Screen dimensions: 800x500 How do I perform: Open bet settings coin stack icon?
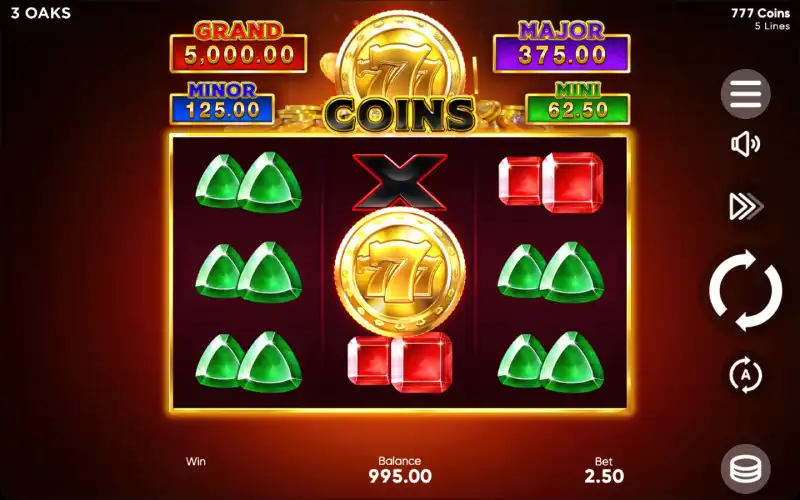[x=745, y=468]
